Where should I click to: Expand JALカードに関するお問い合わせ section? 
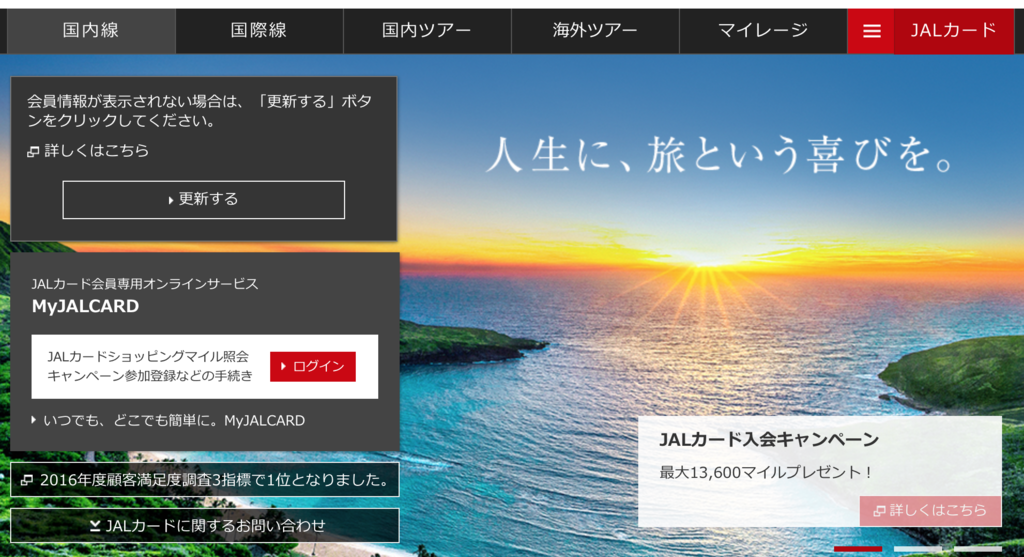pyautogui.click(x=204, y=526)
